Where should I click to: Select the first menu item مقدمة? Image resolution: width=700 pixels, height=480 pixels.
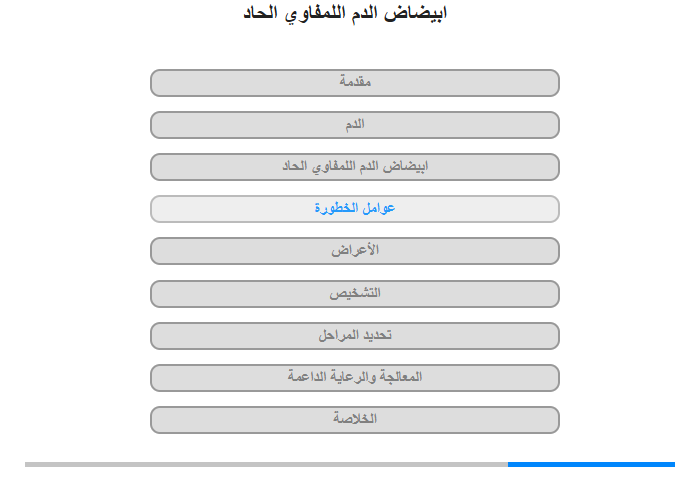(x=355, y=83)
